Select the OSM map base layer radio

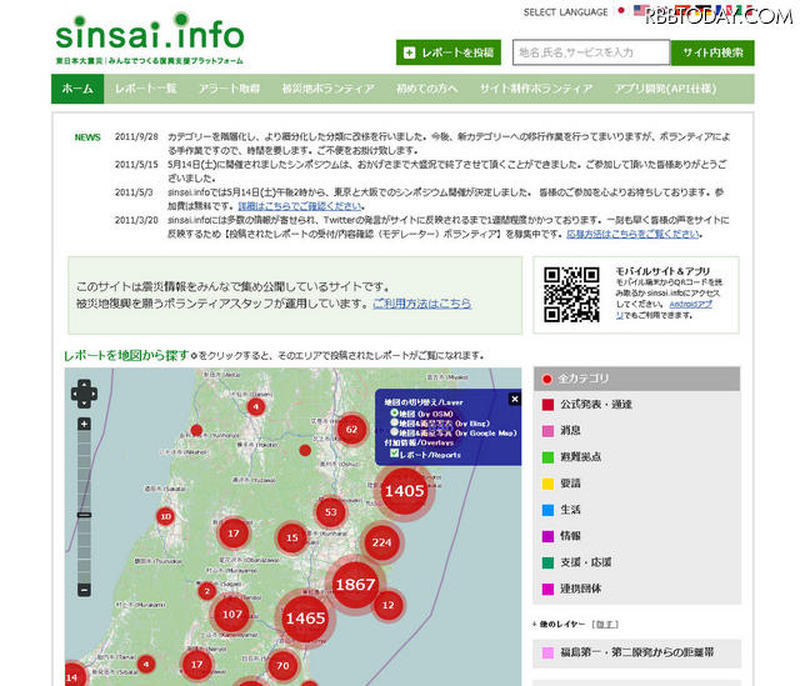[x=395, y=412]
